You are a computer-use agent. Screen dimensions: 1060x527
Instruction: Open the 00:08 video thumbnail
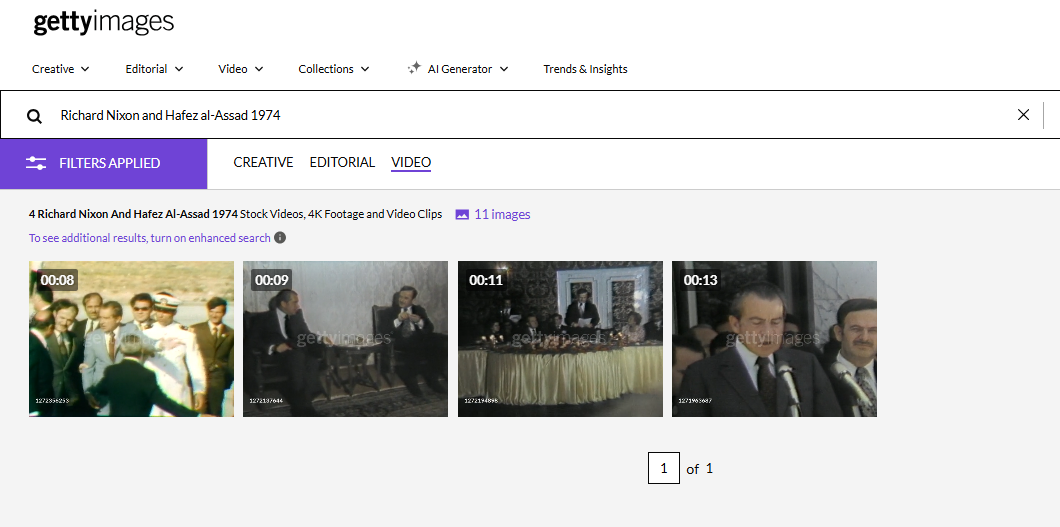[131, 339]
